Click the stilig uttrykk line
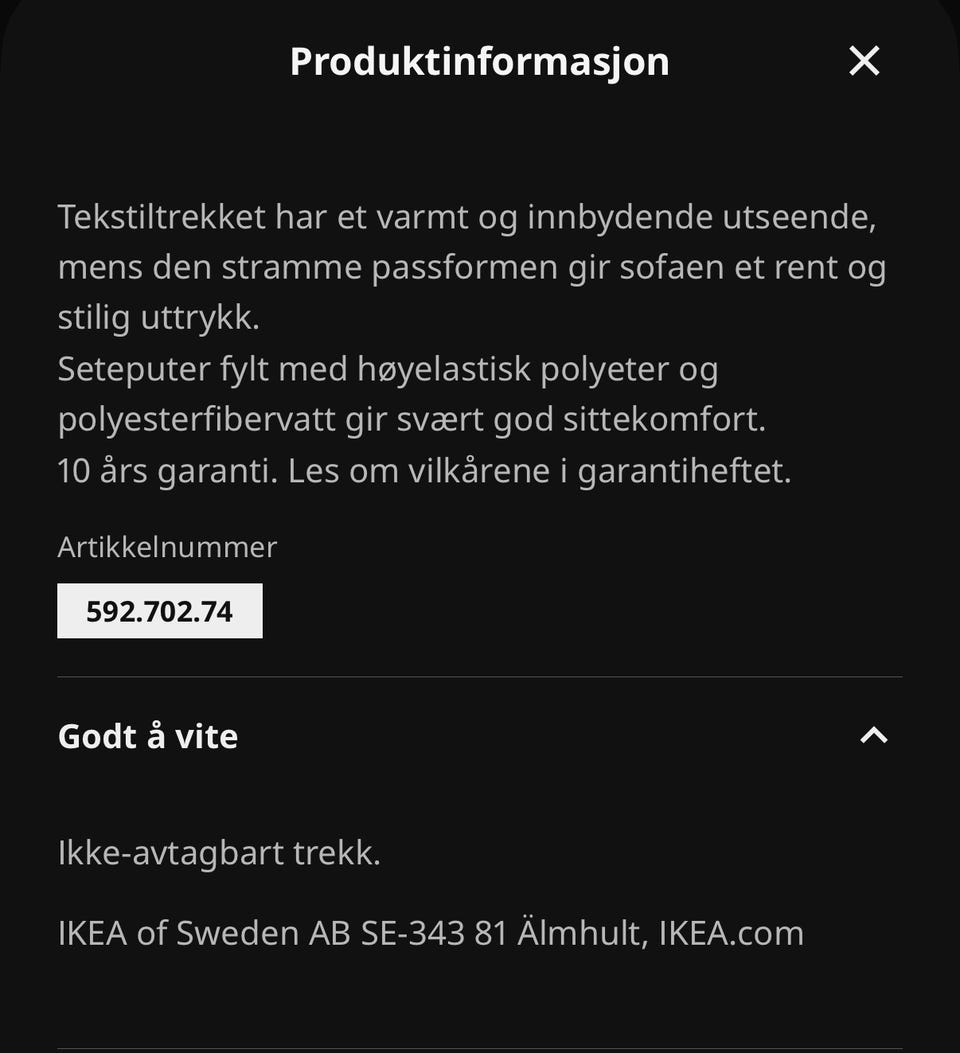Screen dimensions: 960x1053 pyautogui.click(x=158, y=318)
